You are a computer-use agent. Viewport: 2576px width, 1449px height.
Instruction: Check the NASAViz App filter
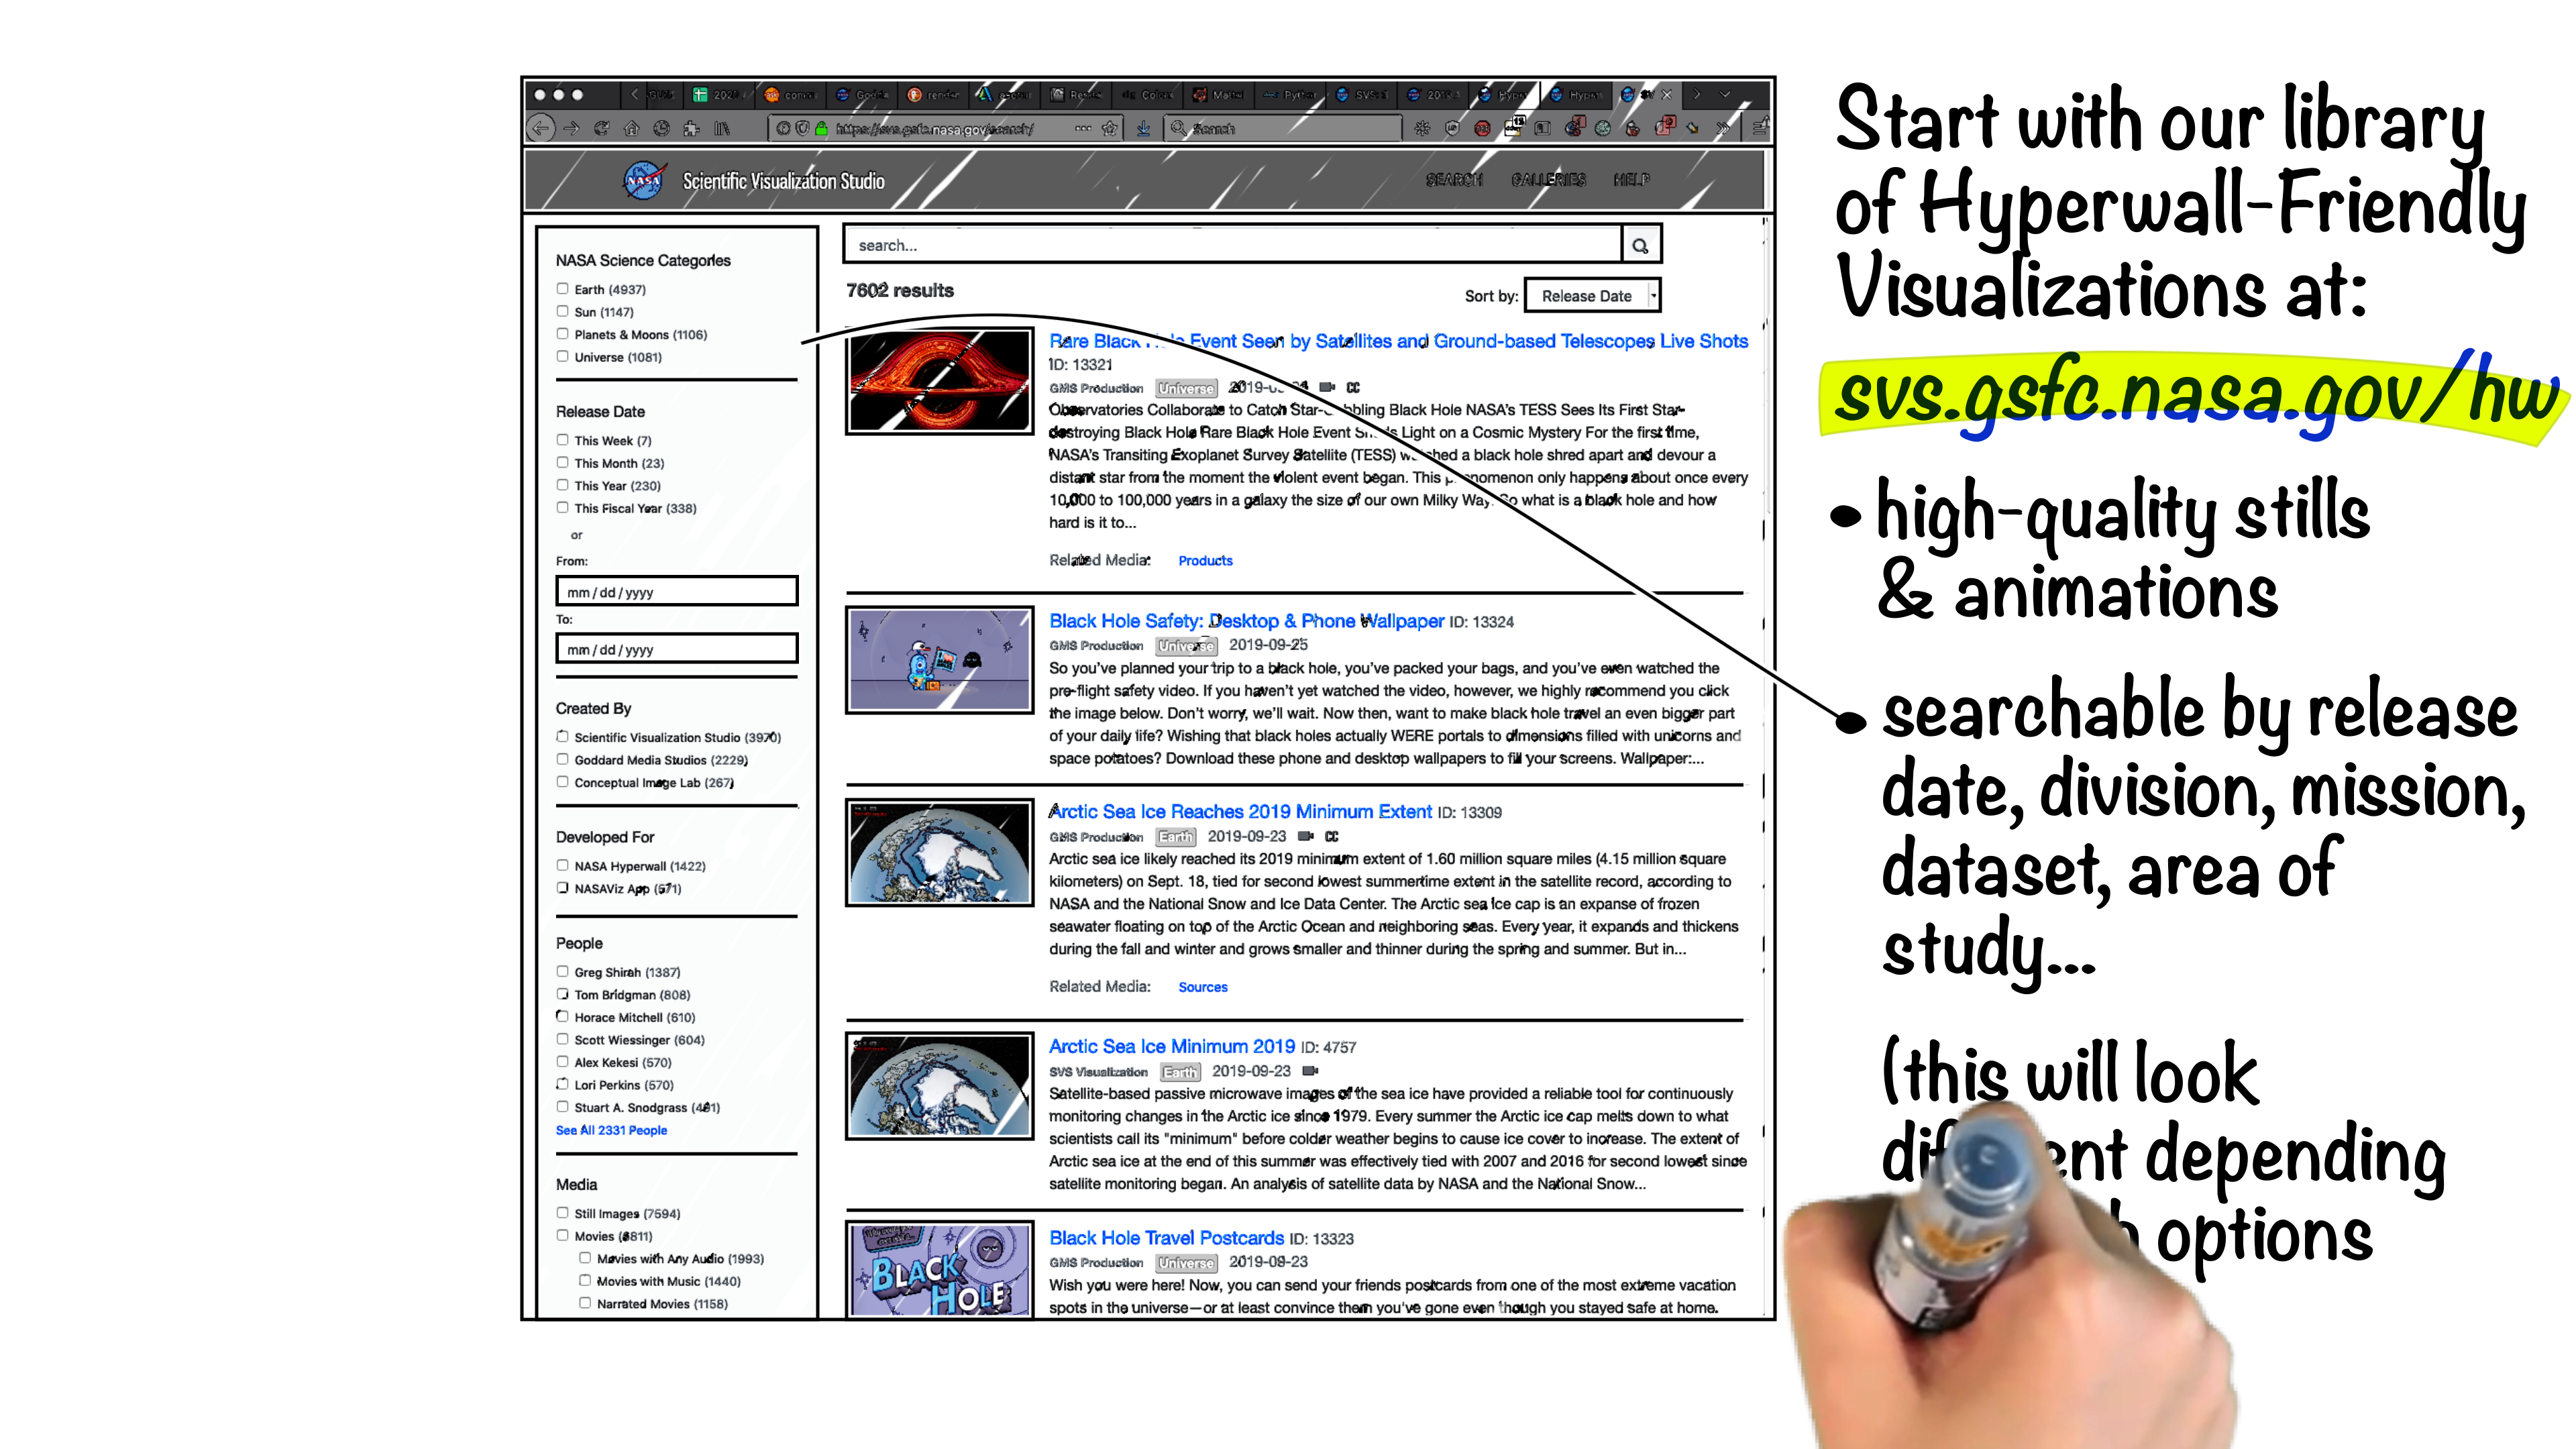[562, 888]
